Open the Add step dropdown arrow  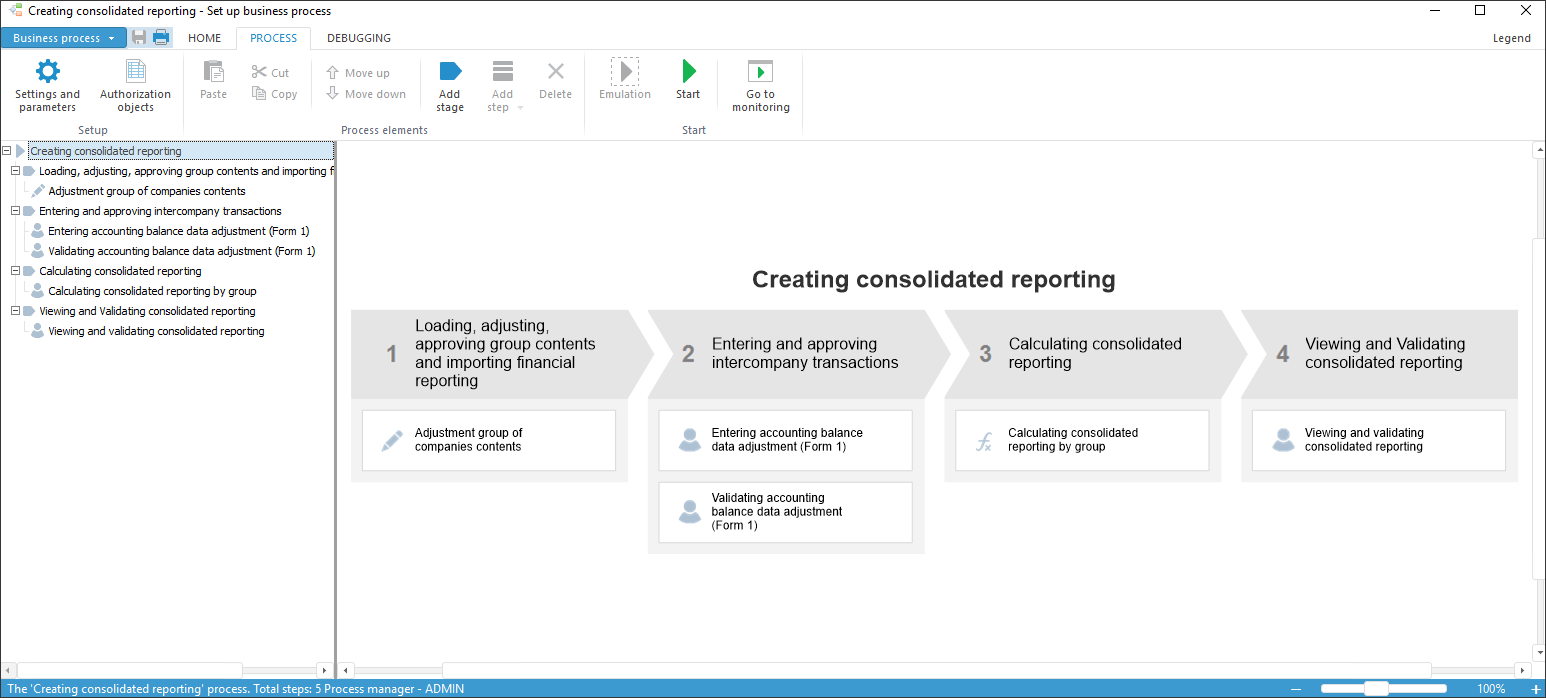coord(521,108)
